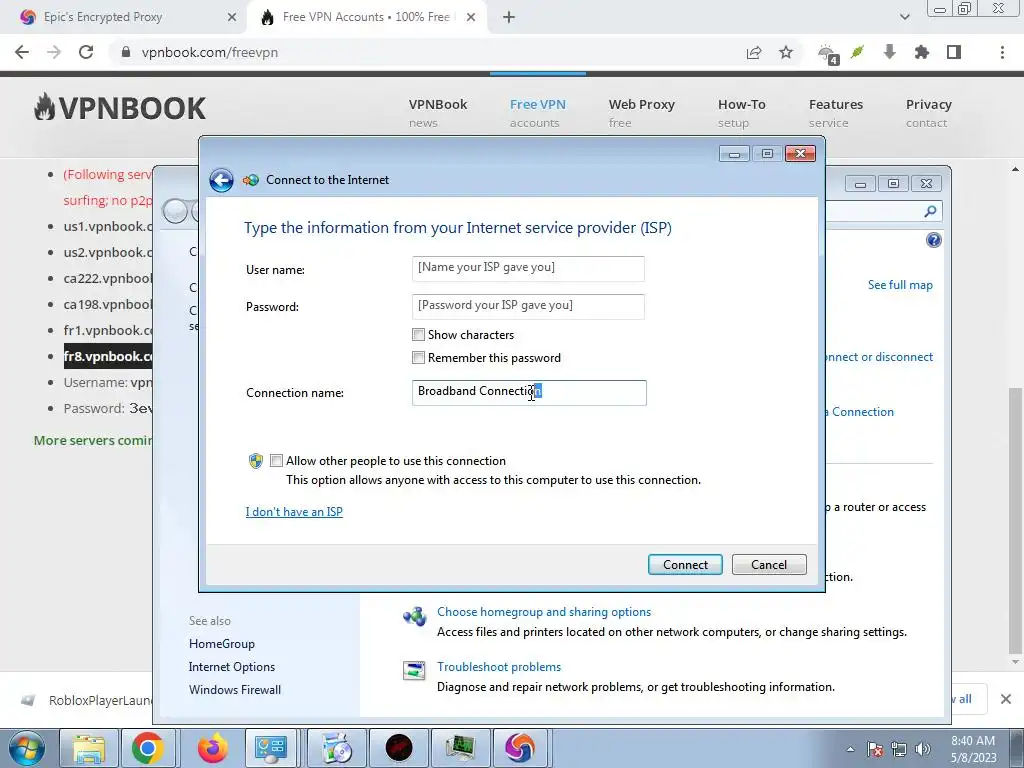1024x768 pixels.
Task: Open Choose homegroup and sharing options
Action: tap(544, 612)
